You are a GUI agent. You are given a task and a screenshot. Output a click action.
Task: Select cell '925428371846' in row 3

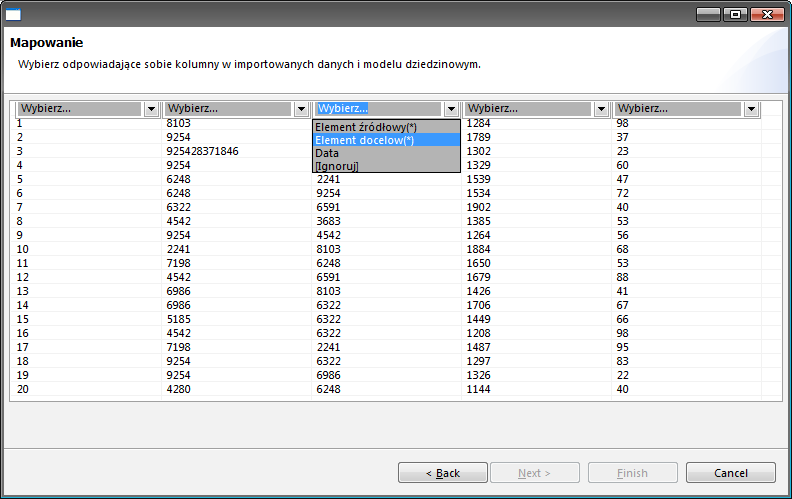click(x=203, y=151)
